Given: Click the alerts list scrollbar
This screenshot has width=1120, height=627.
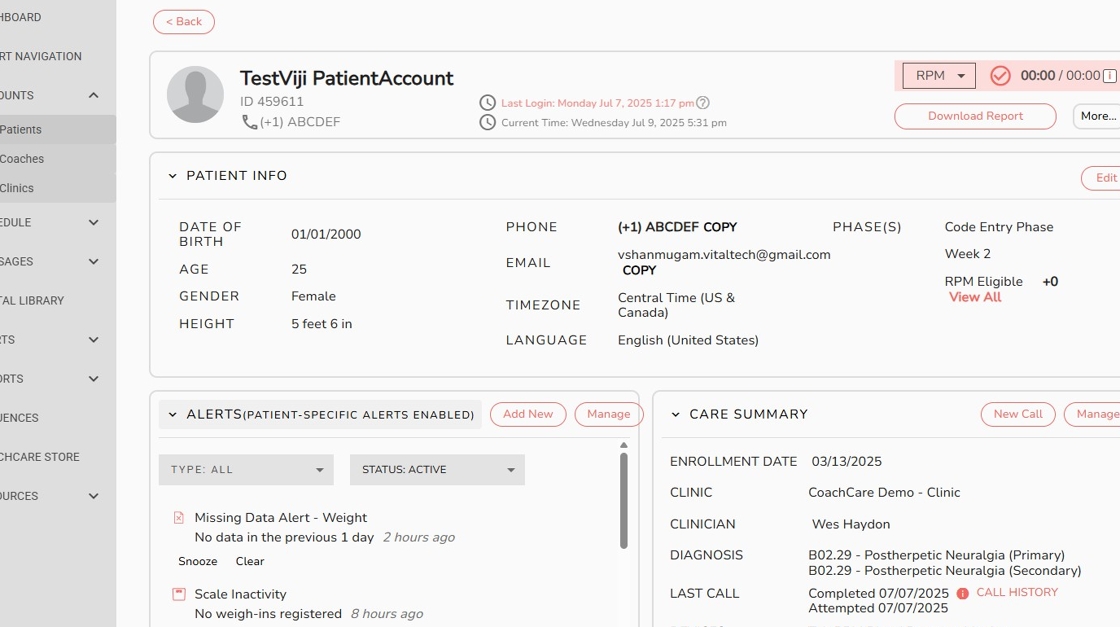Looking at the screenshot, I should pyautogui.click(x=624, y=500).
